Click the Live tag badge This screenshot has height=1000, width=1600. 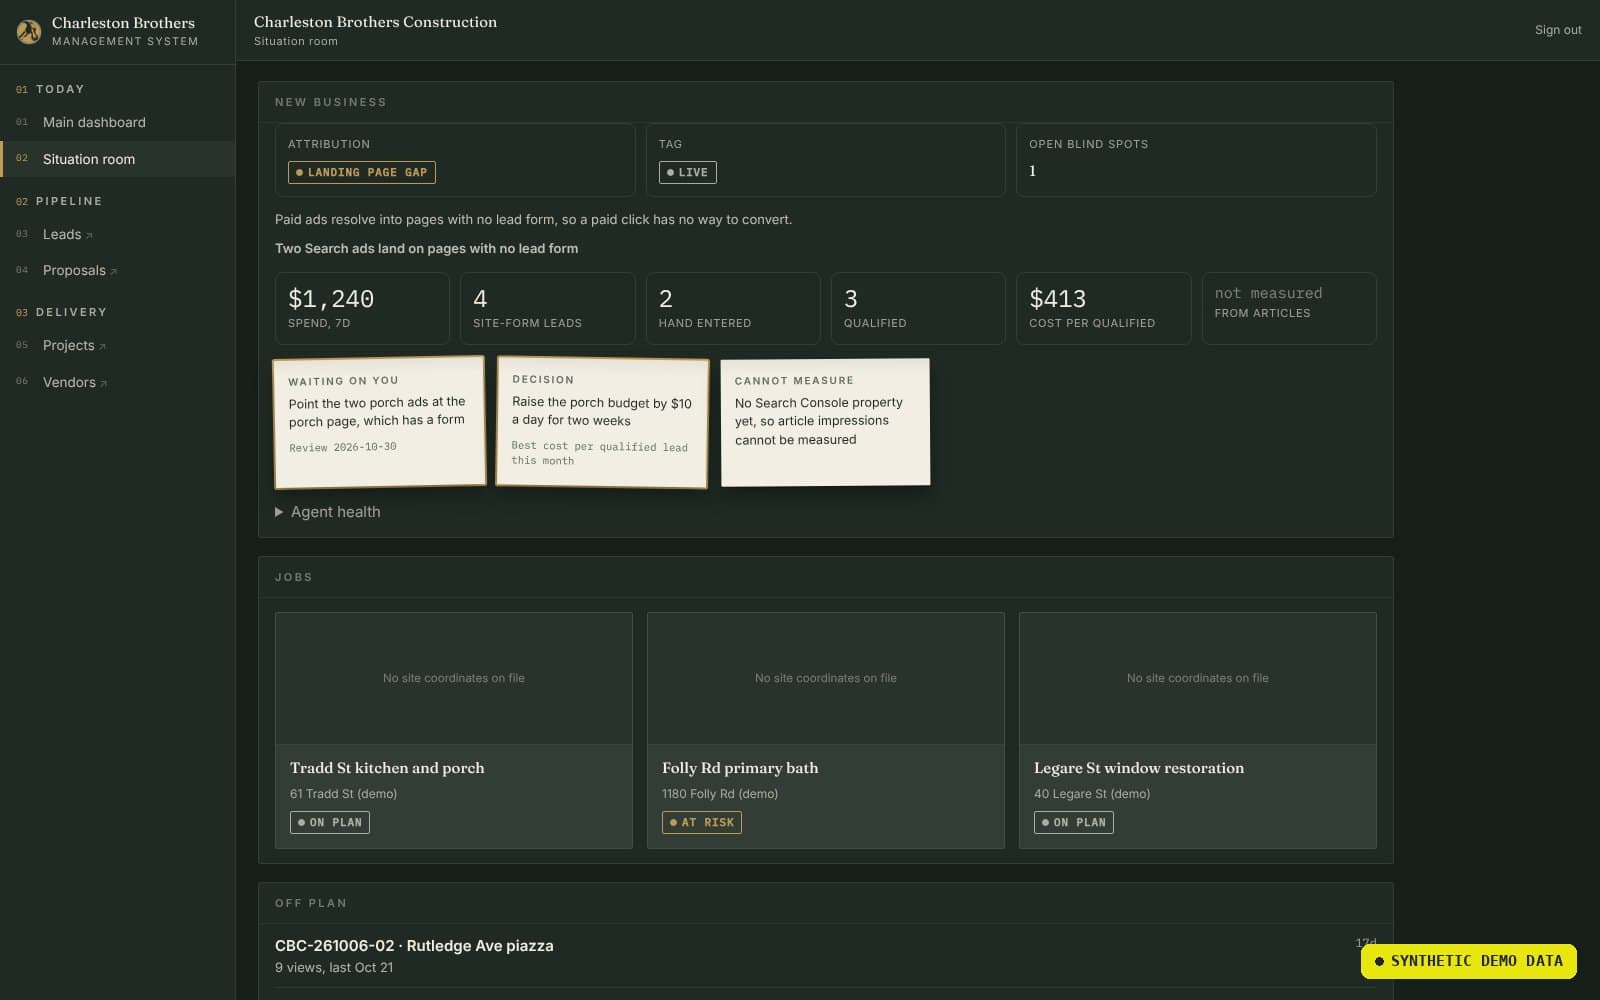tap(687, 172)
